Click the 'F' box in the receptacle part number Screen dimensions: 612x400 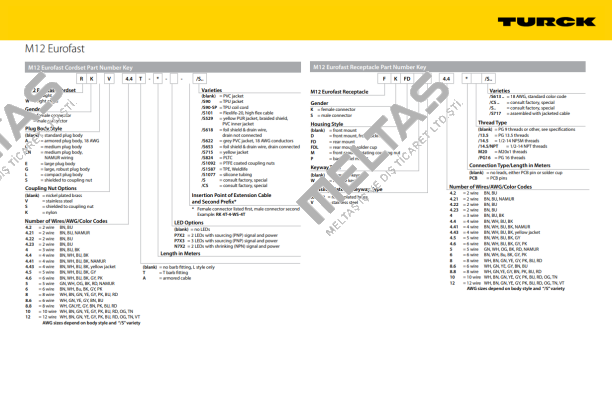pos(384,79)
